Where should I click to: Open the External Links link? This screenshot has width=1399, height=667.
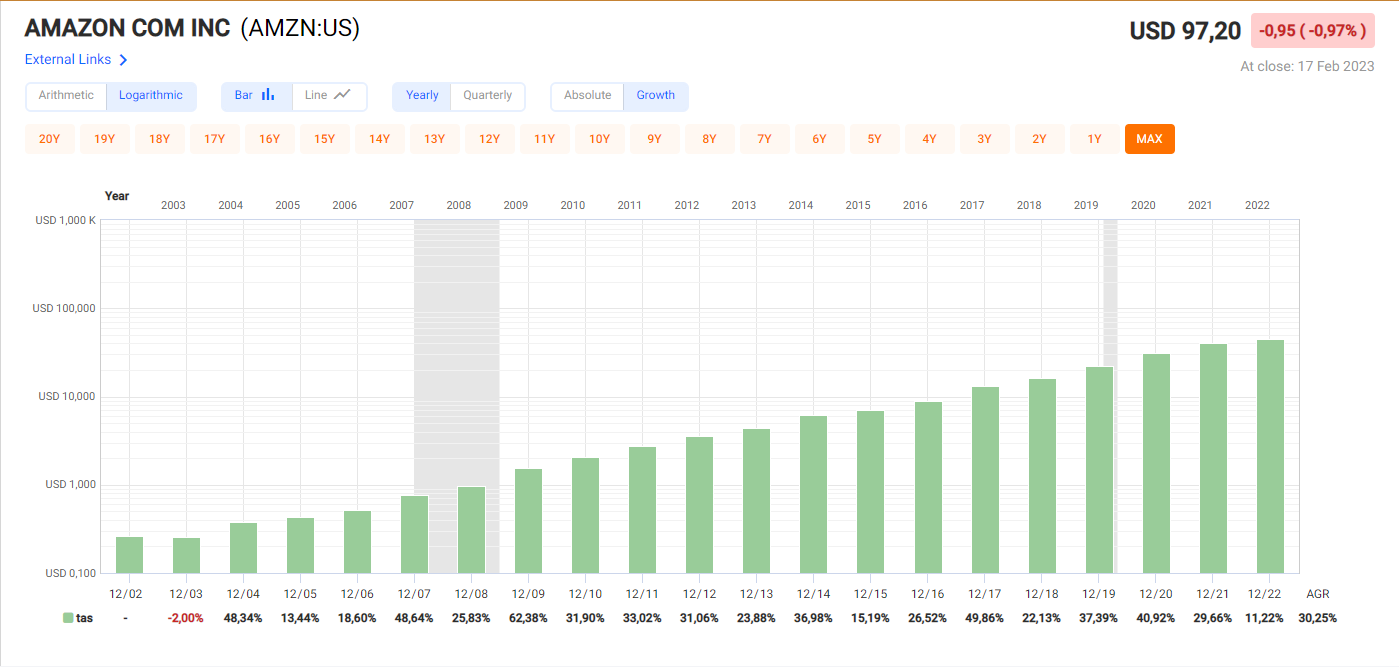tap(68, 60)
